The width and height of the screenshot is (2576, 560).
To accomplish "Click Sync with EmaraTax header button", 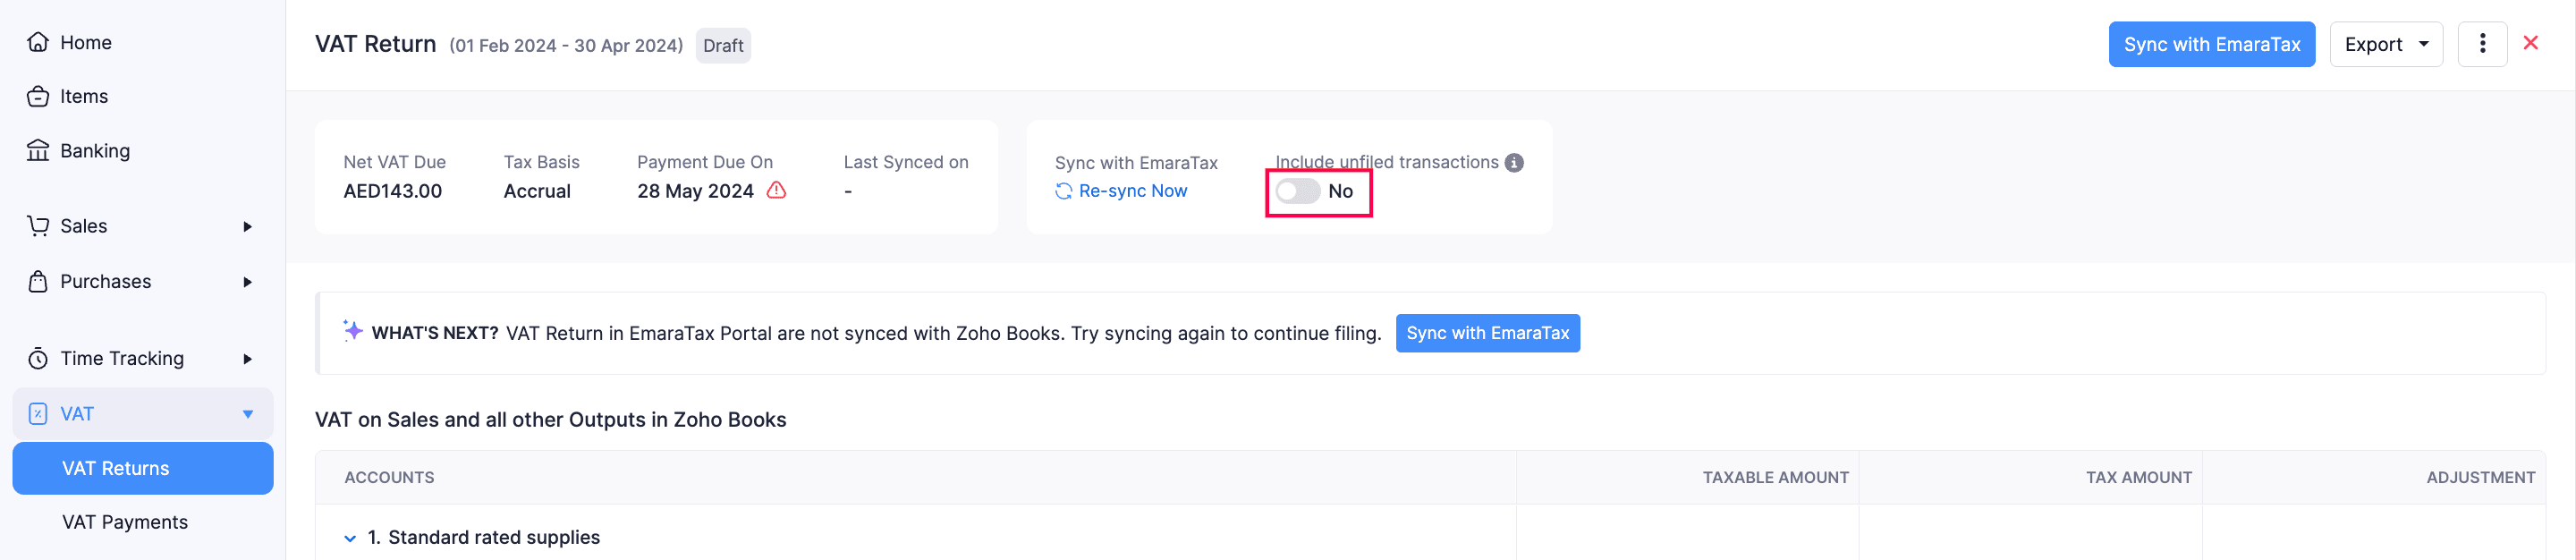I will (x=2211, y=44).
